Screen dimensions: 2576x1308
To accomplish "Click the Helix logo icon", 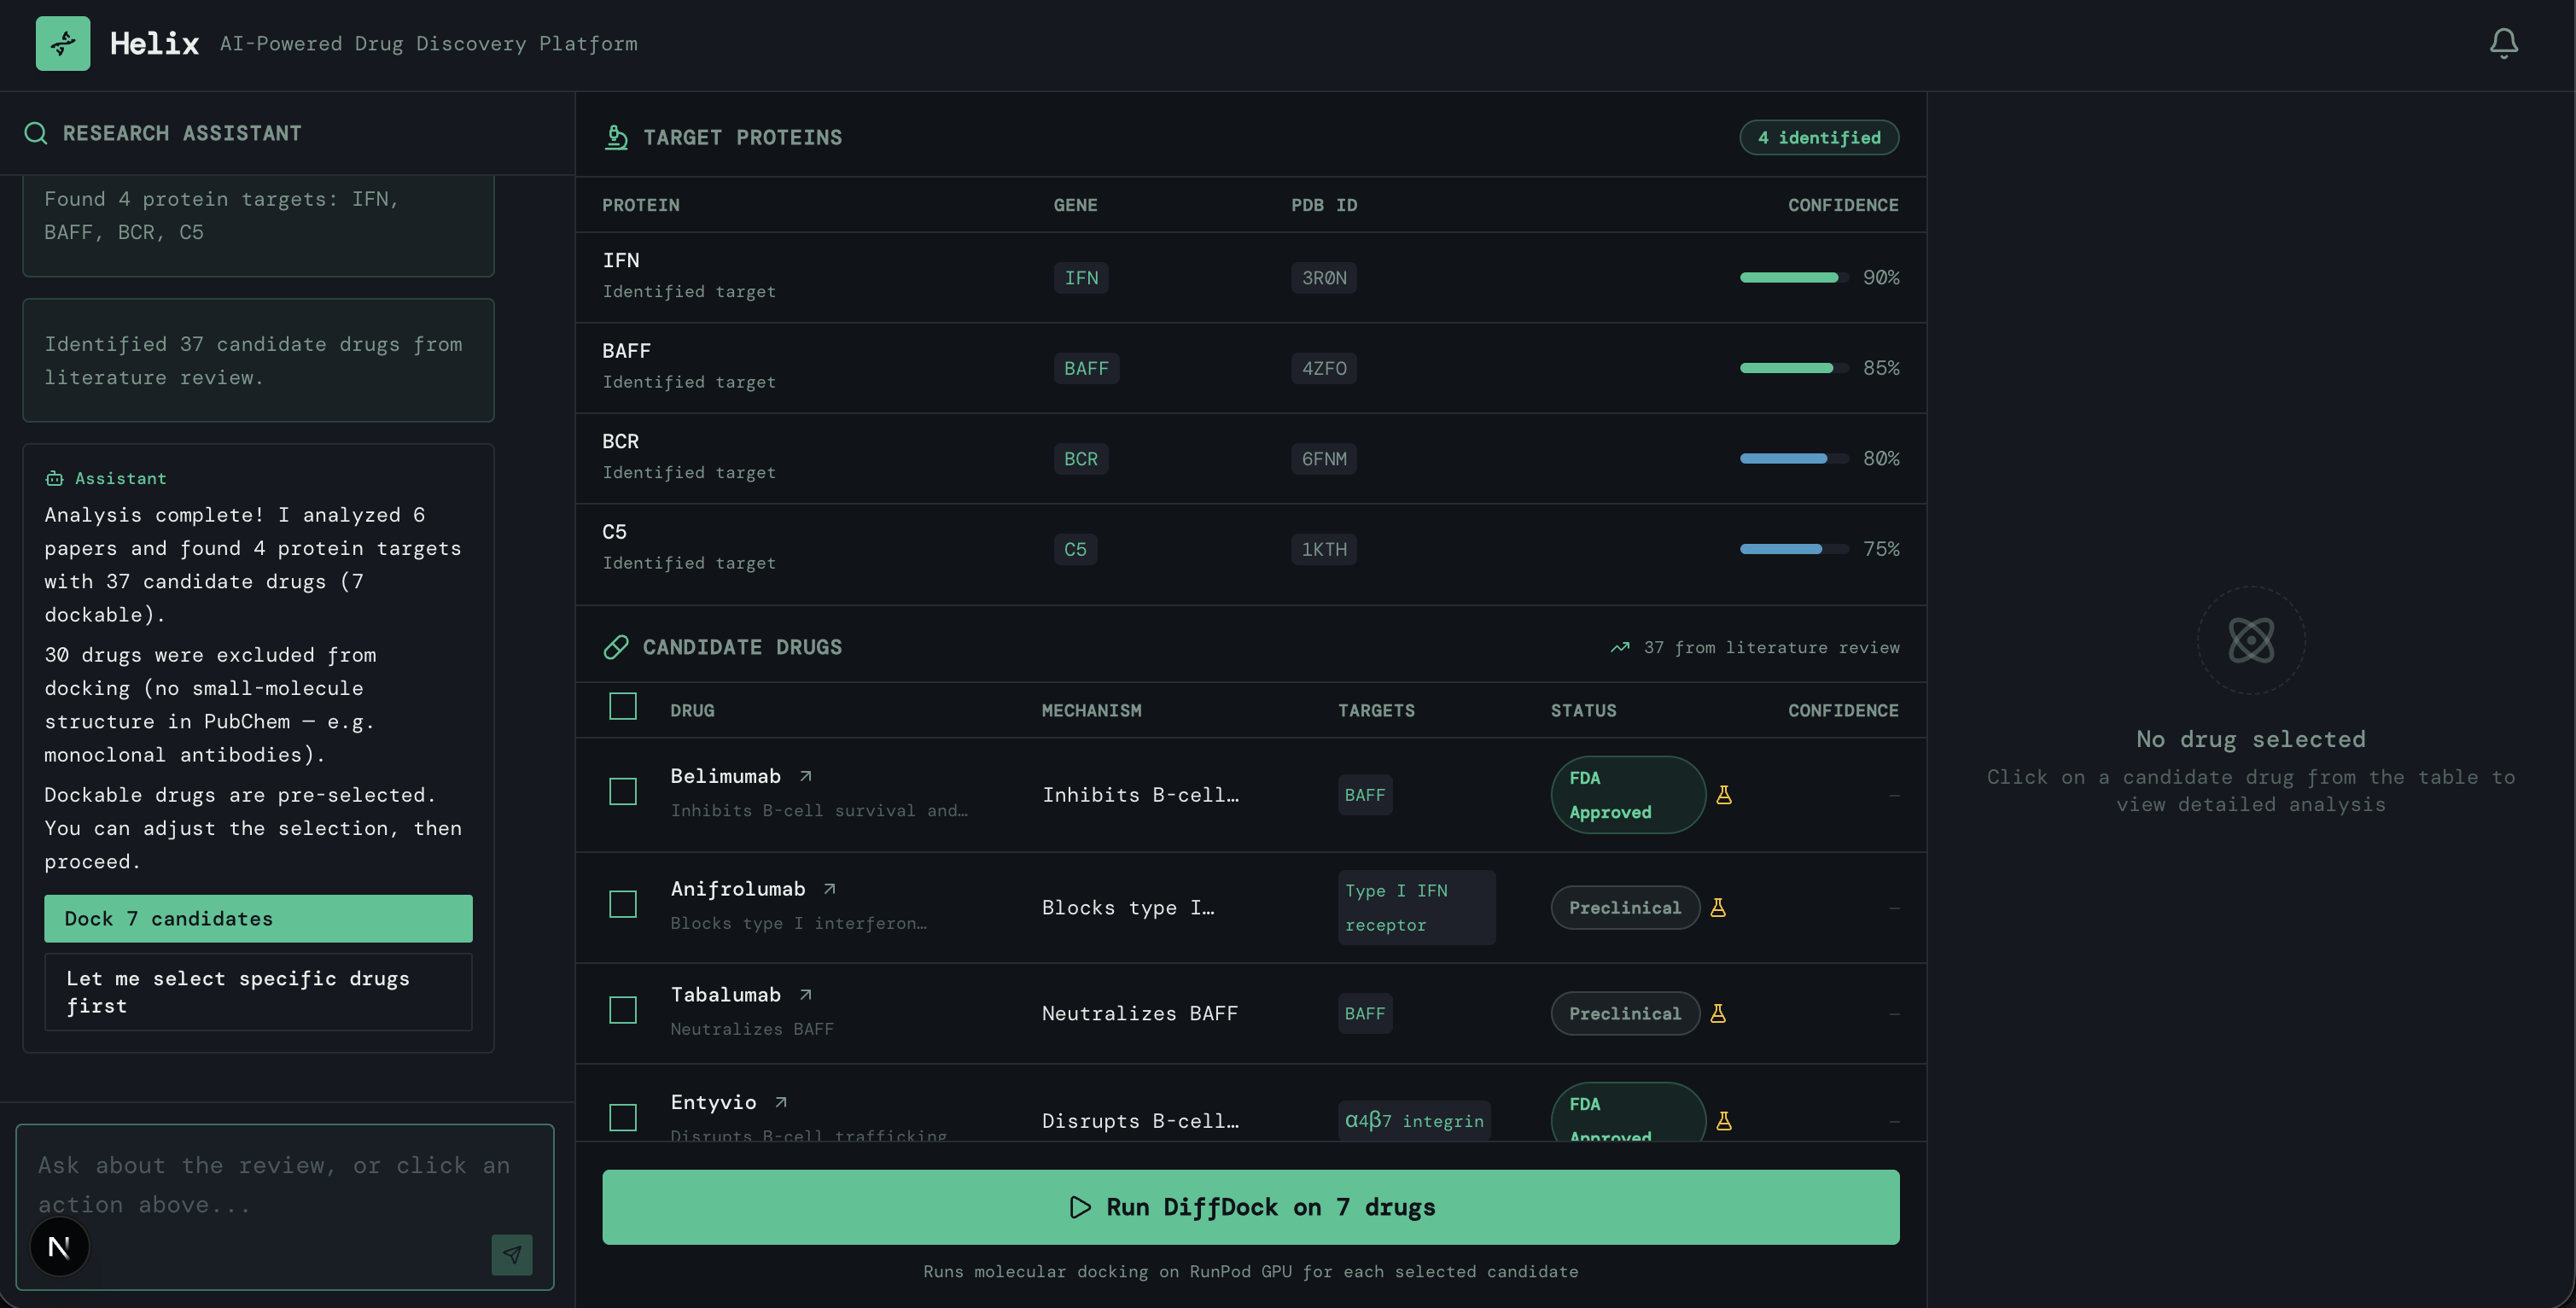I will [63, 43].
